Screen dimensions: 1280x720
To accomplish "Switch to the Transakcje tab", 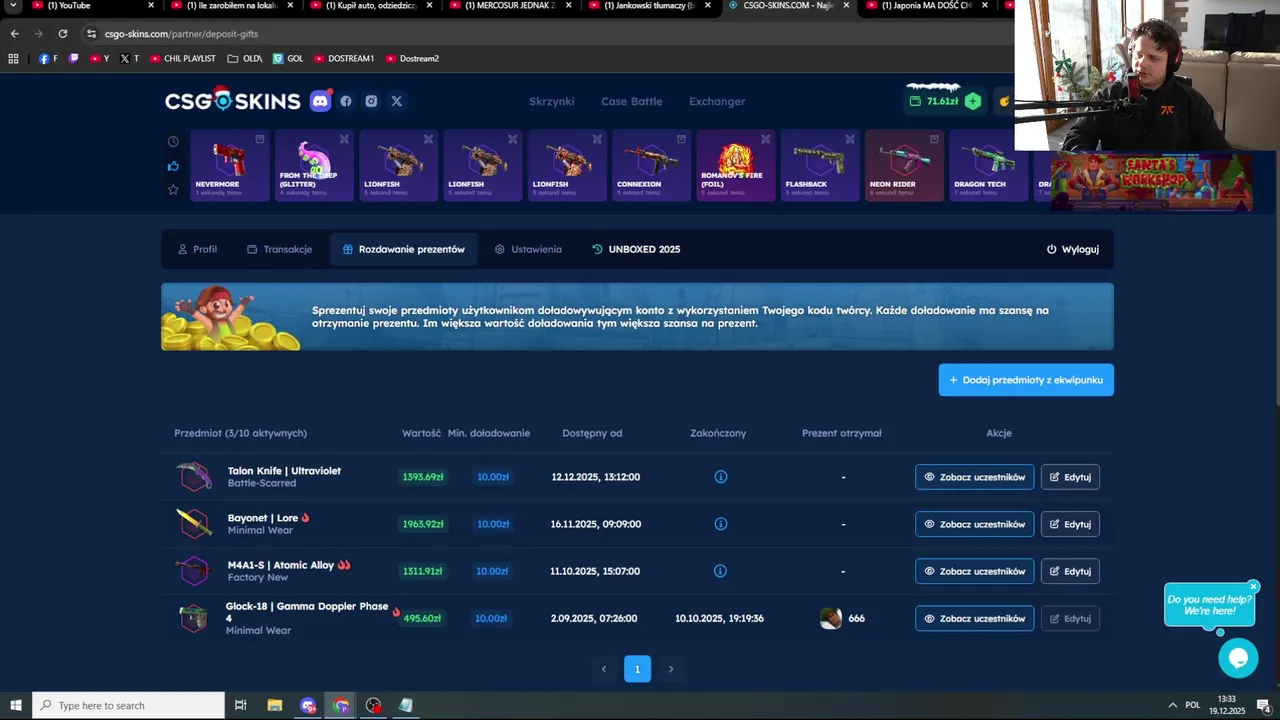I will (280, 249).
